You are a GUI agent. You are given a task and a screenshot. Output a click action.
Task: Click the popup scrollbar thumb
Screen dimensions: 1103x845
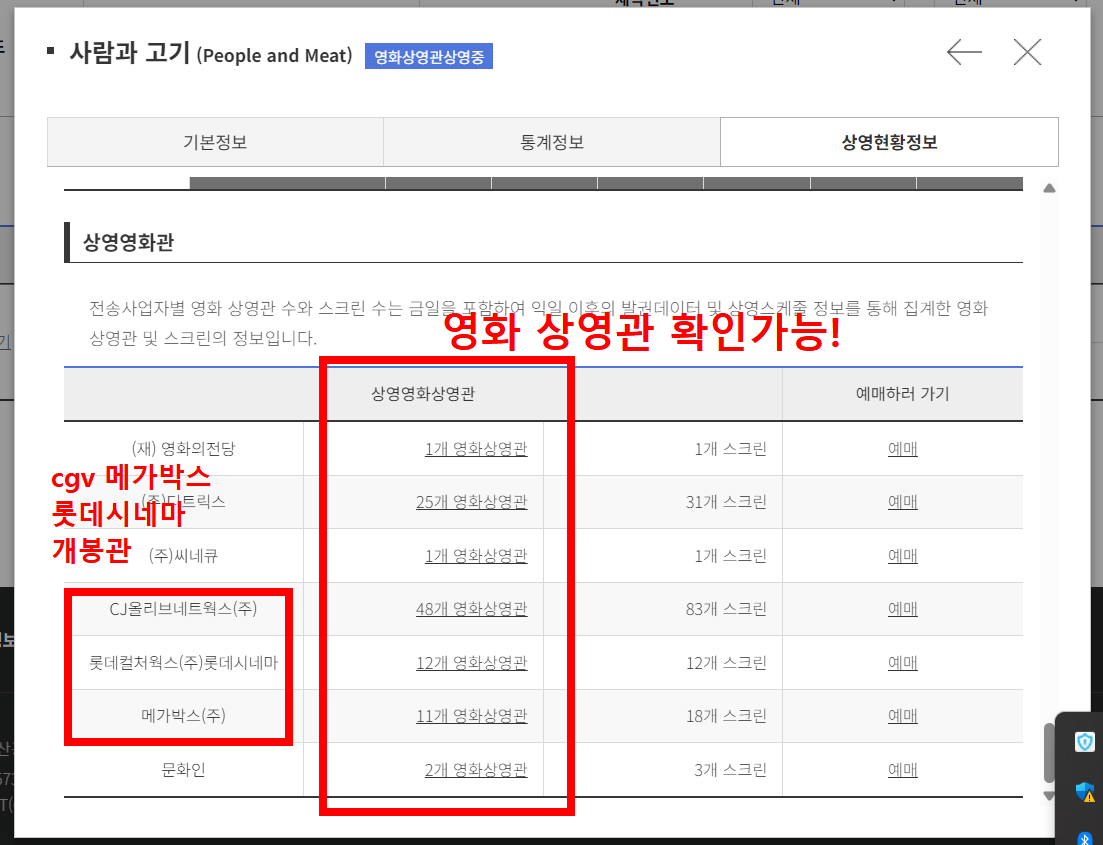[1049, 753]
